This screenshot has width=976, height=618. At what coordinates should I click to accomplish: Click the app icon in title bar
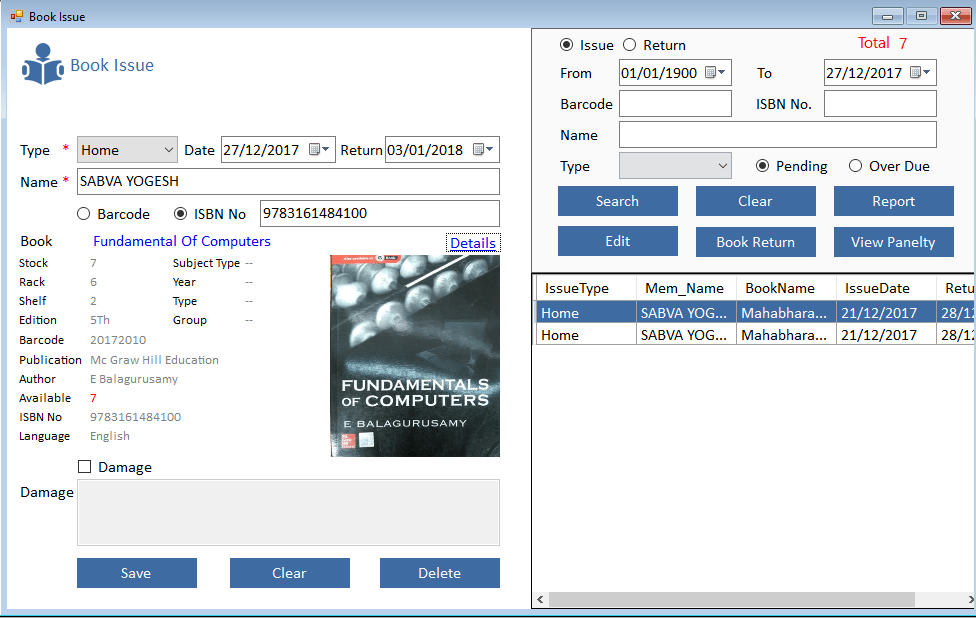click(x=16, y=16)
